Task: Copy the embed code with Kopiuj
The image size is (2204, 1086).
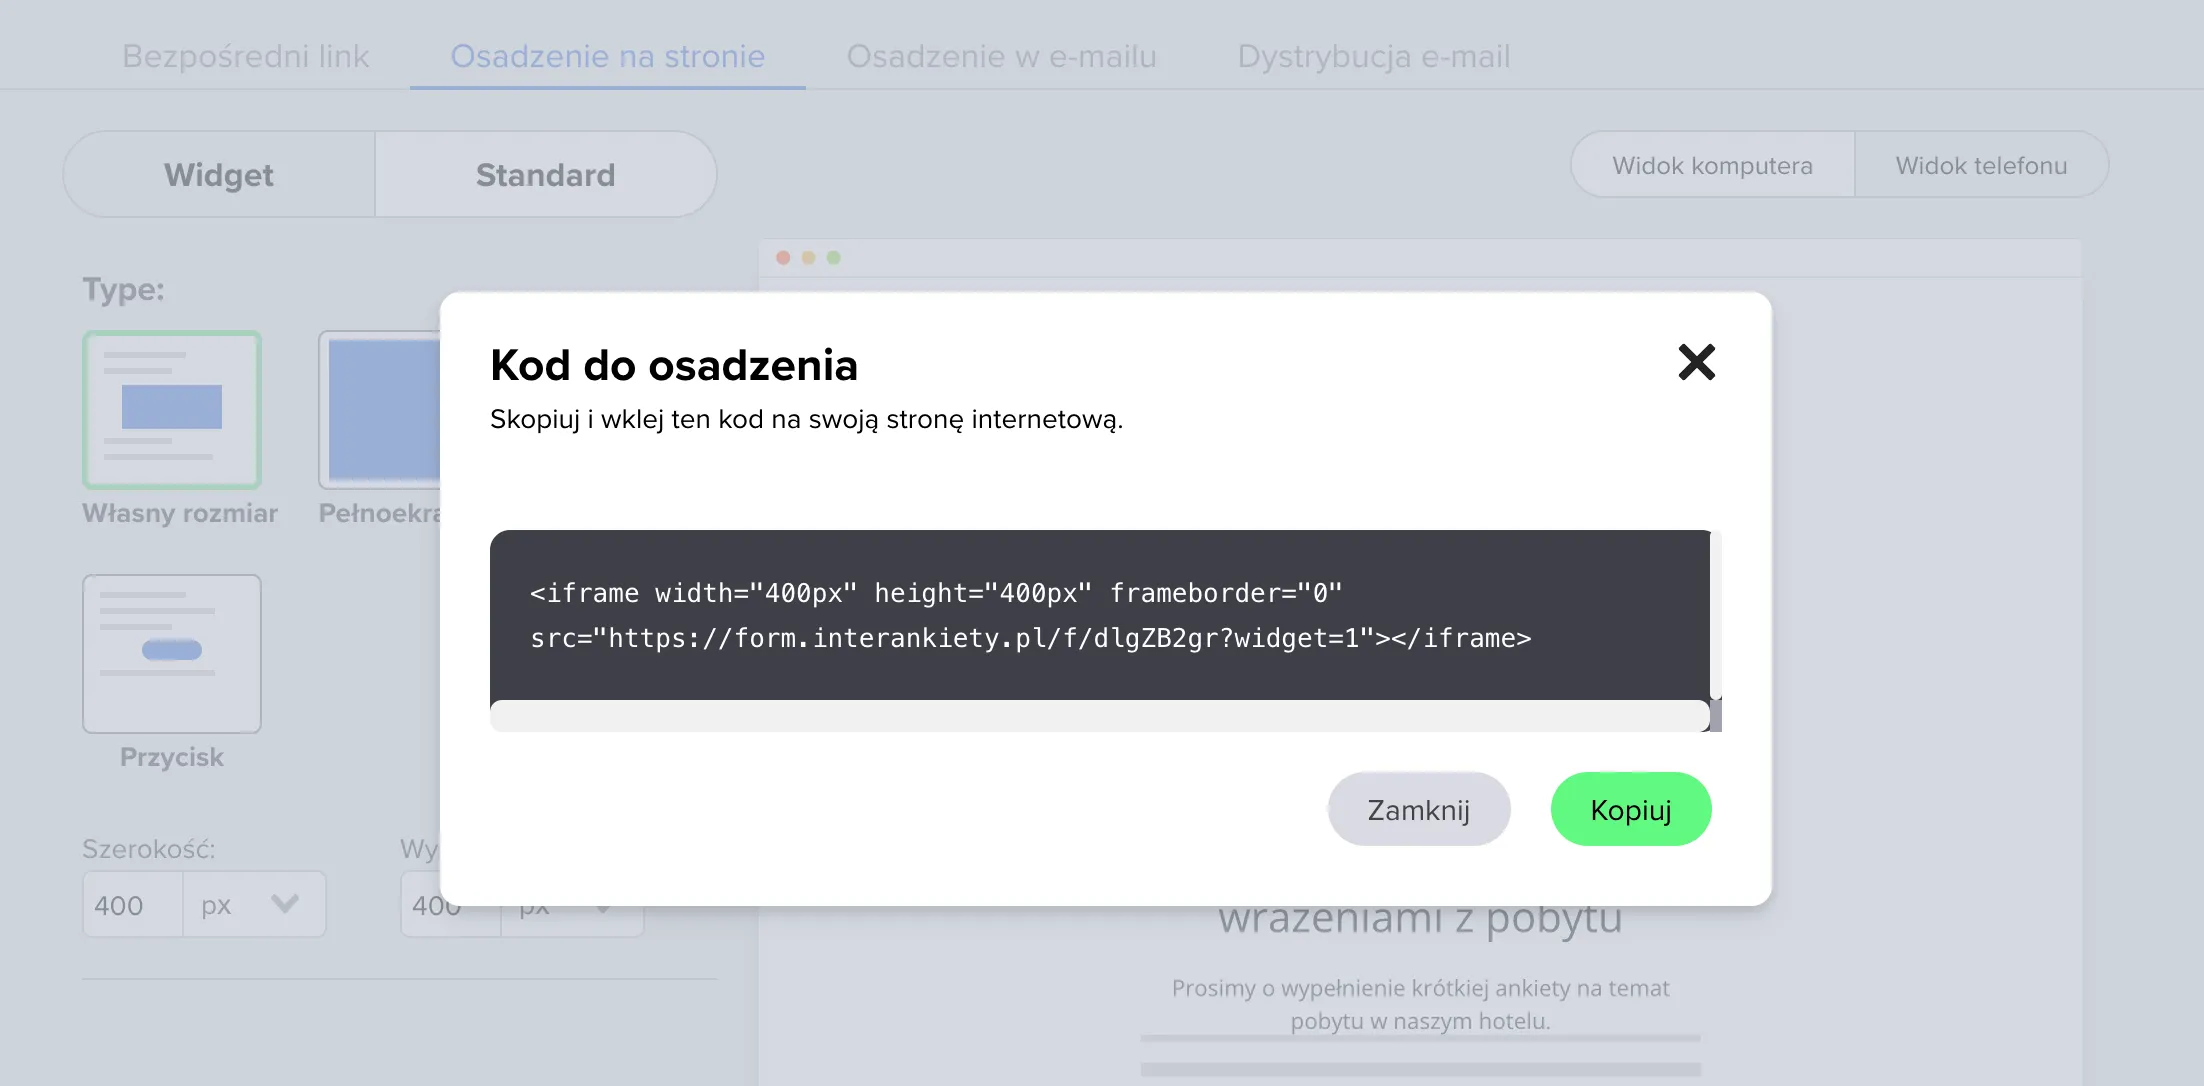Action: point(1631,809)
